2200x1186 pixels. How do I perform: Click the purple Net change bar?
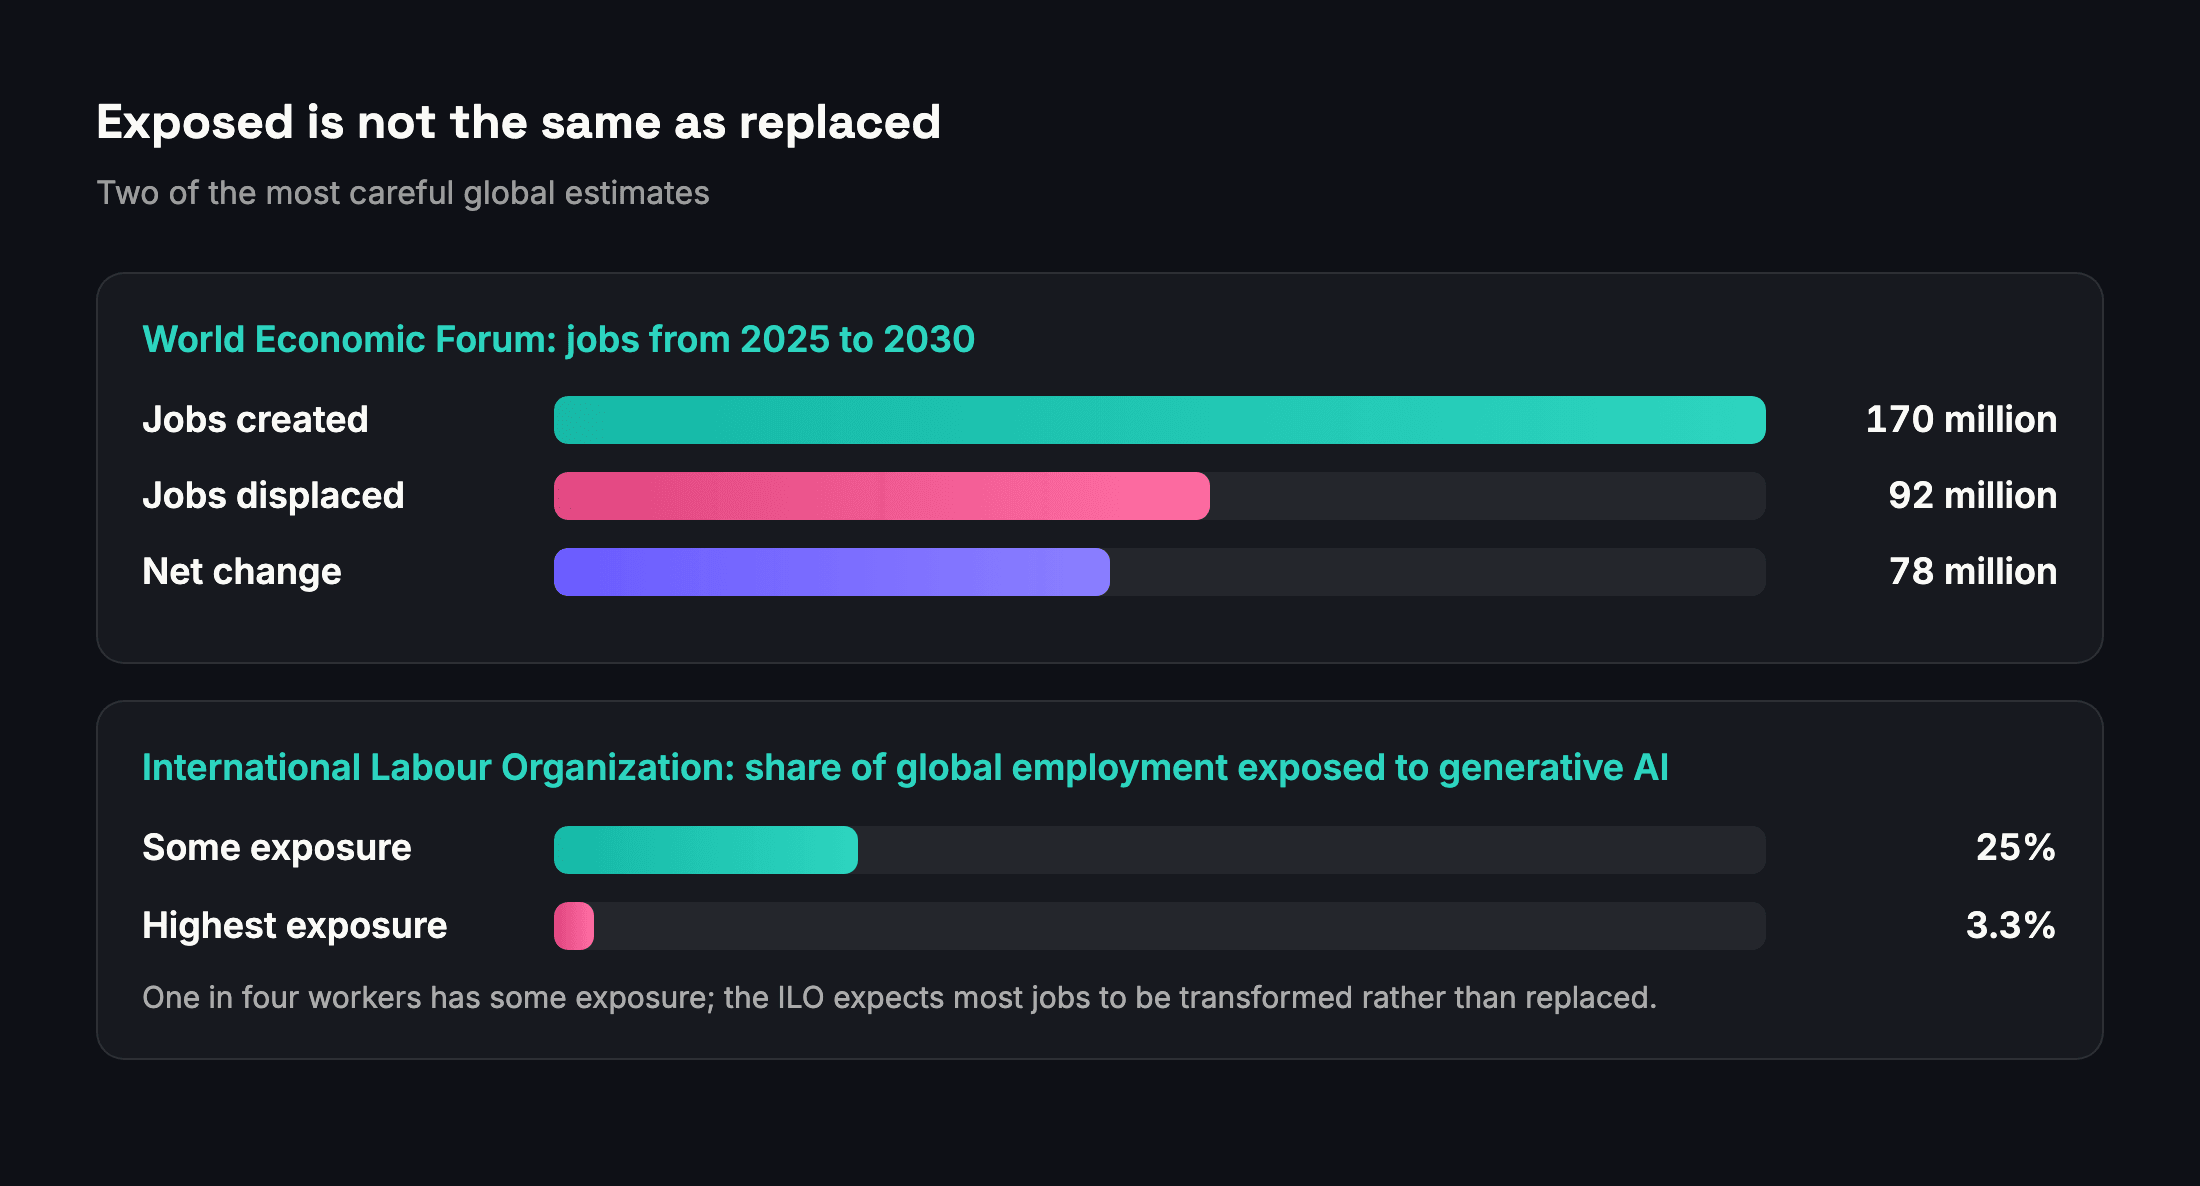(x=832, y=572)
